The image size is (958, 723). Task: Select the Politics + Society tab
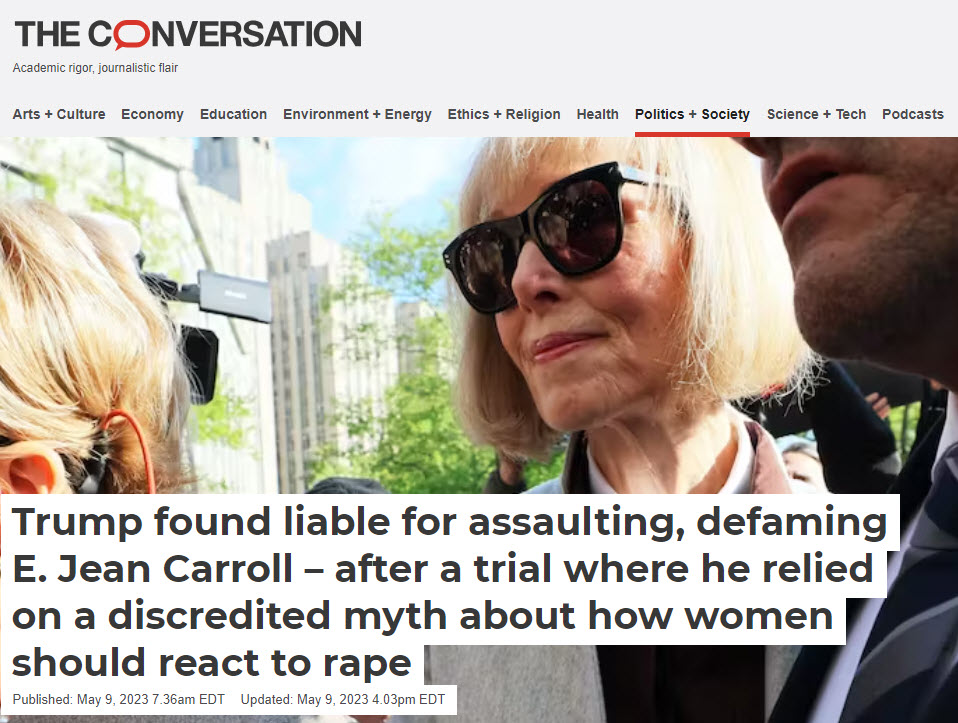coord(692,114)
